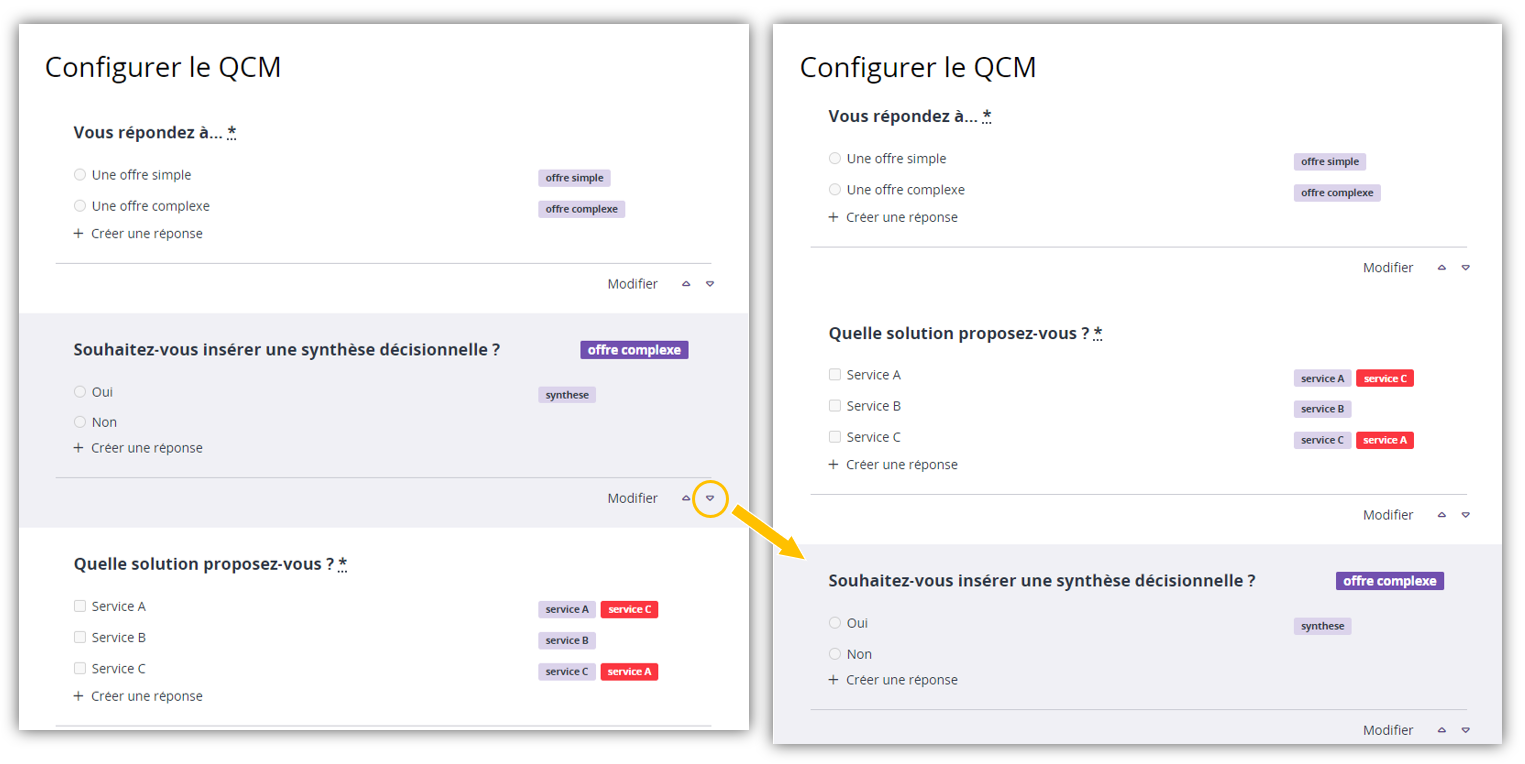The width and height of the screenshot is (1525, 764).
Task: Check the 'Service B' checkbox in right panel
Action: (x=835, y=406)
